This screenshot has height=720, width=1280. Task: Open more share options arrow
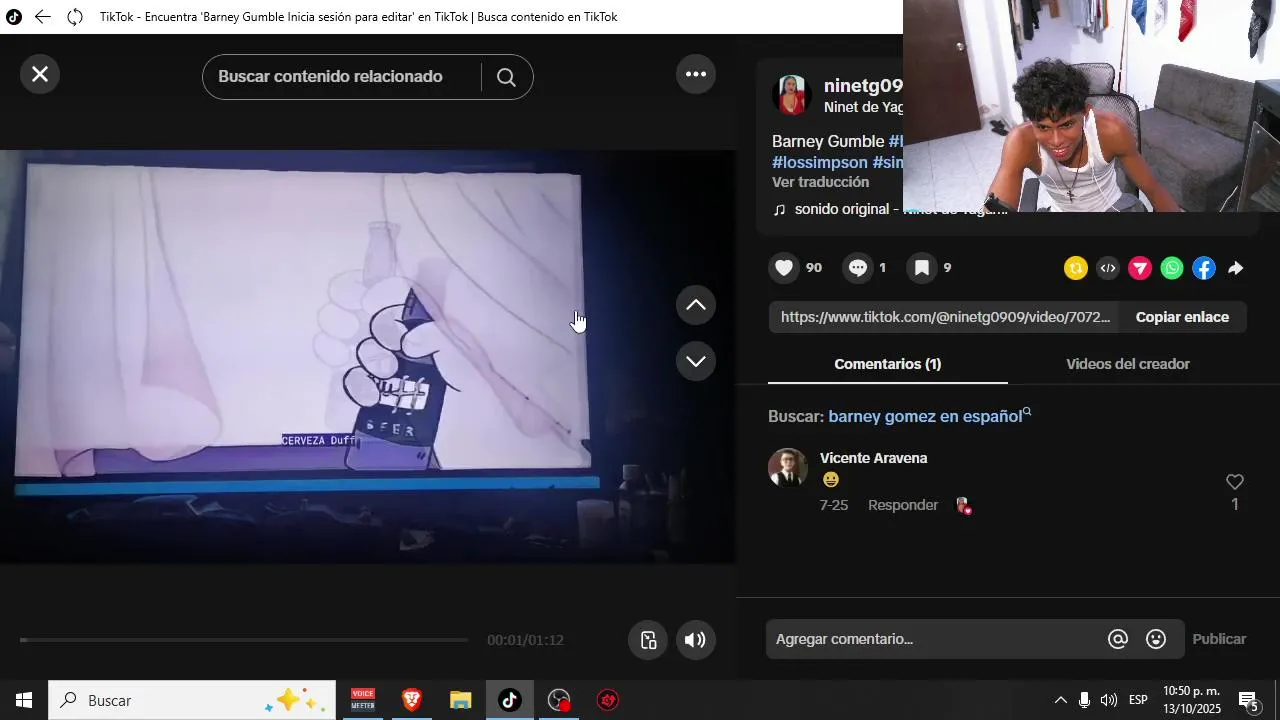(x=1236, y=268)
